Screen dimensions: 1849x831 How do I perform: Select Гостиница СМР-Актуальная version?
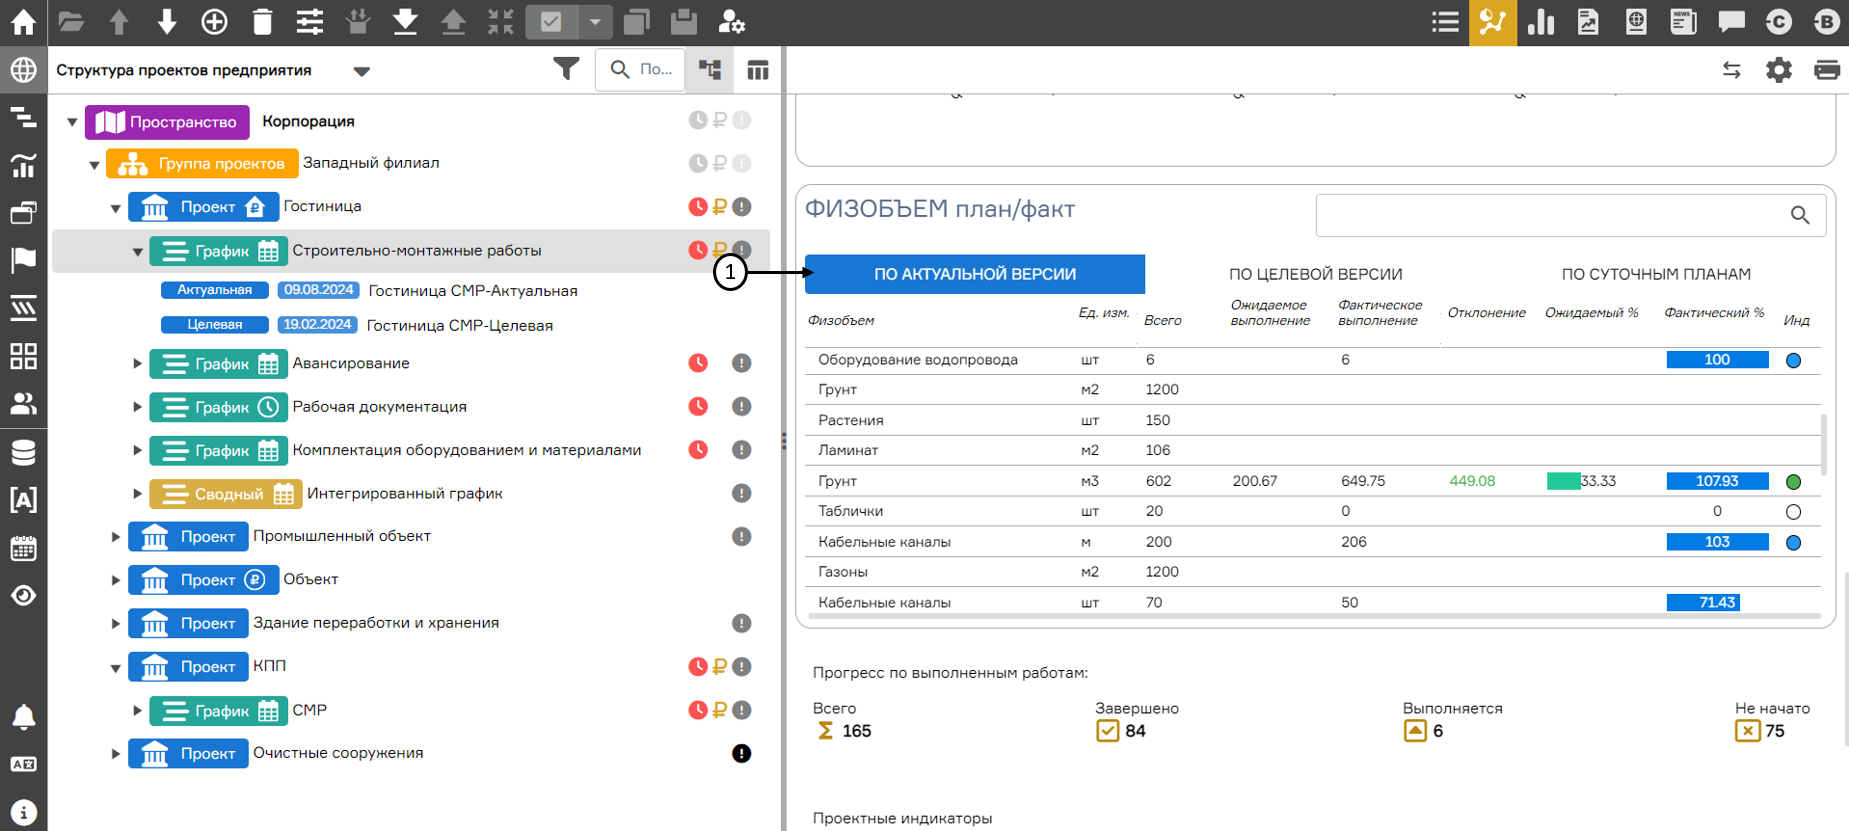473,291
